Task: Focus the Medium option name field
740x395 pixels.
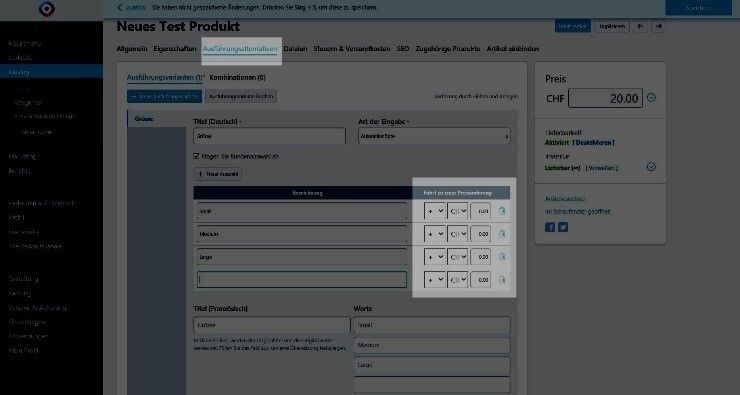Action: (302, 234)
